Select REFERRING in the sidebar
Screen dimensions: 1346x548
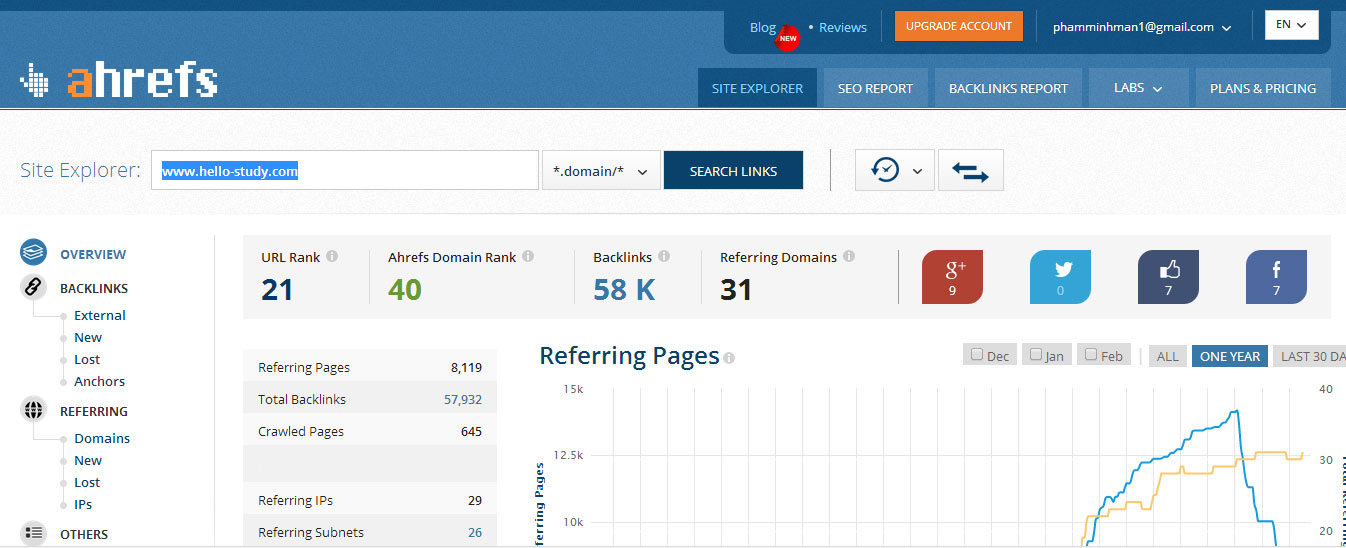tap(94, 411)
